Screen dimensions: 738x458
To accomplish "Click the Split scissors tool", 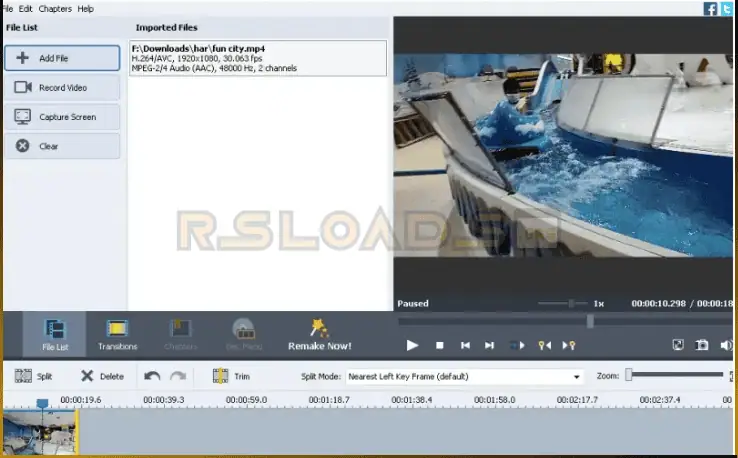I will [x=33, y=377].
